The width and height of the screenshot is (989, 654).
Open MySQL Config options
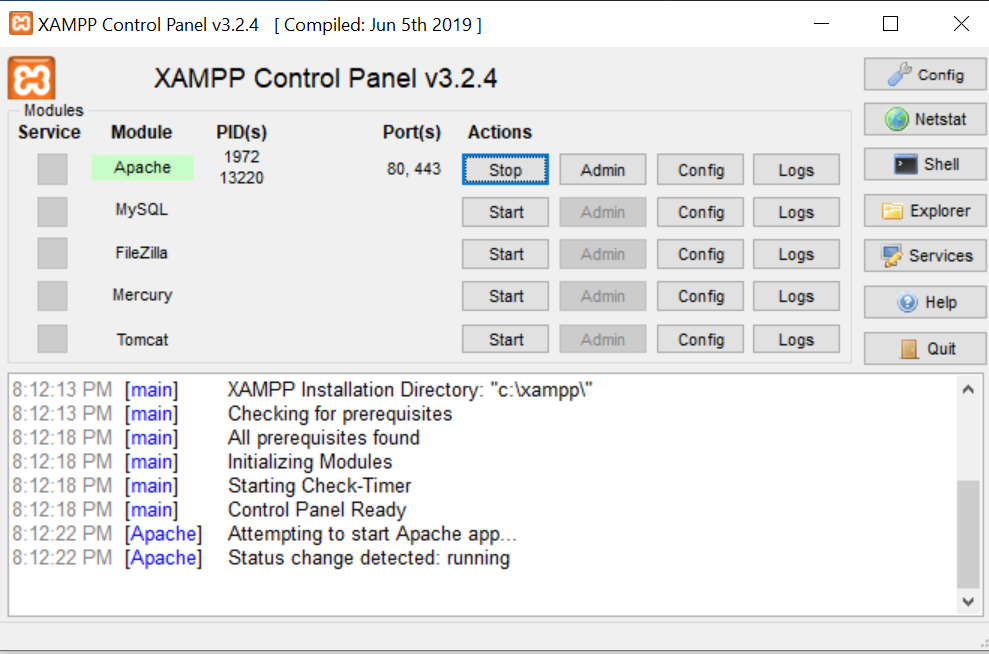click(x=700, y=212)
